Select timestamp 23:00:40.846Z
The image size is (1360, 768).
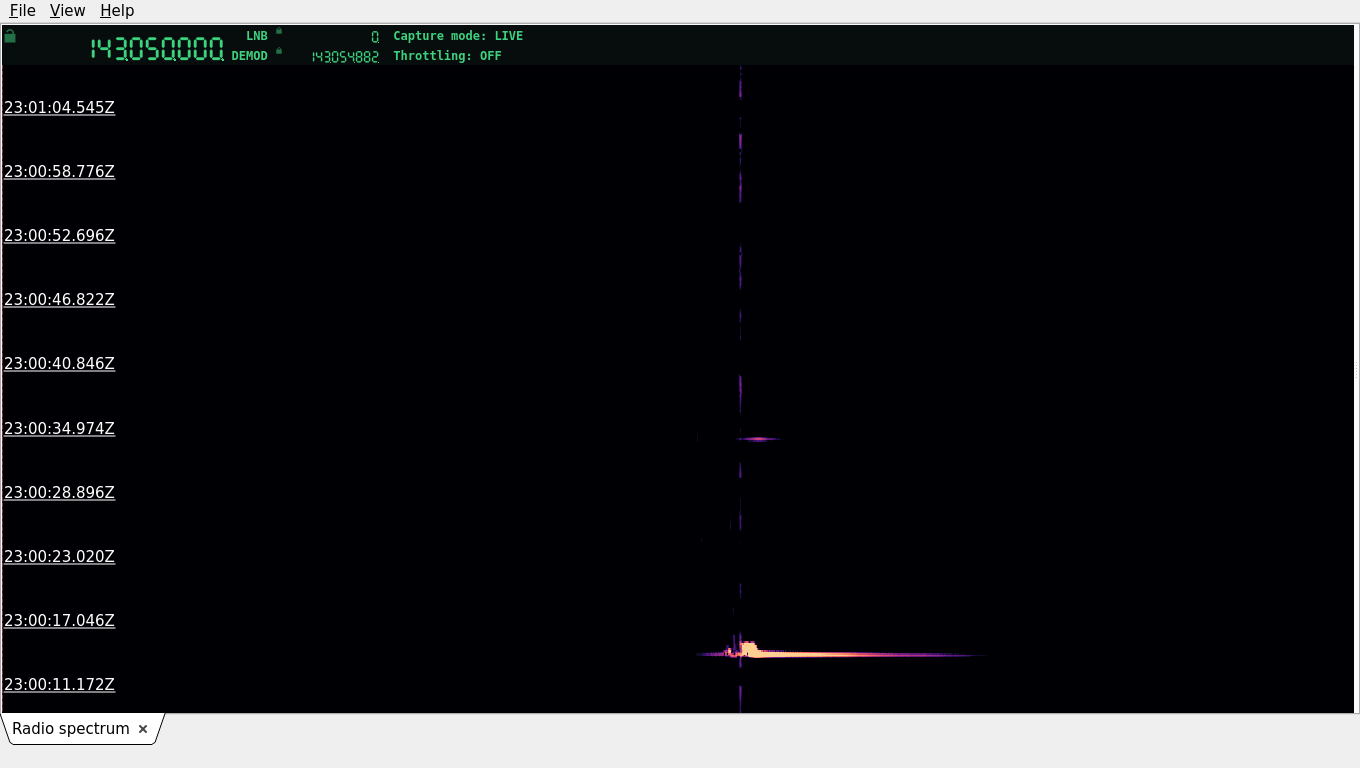(x=60, y=364)
